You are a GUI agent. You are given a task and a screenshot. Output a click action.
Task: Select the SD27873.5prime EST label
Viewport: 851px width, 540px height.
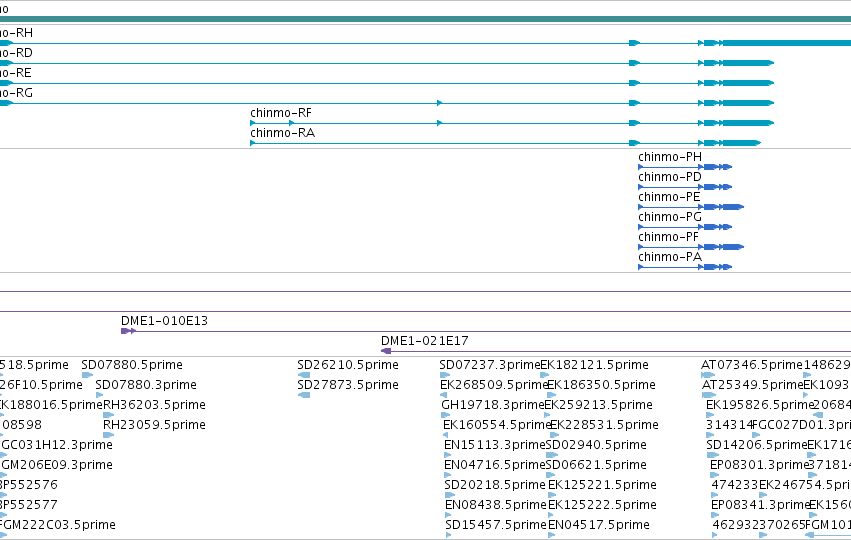coord(348,385)
